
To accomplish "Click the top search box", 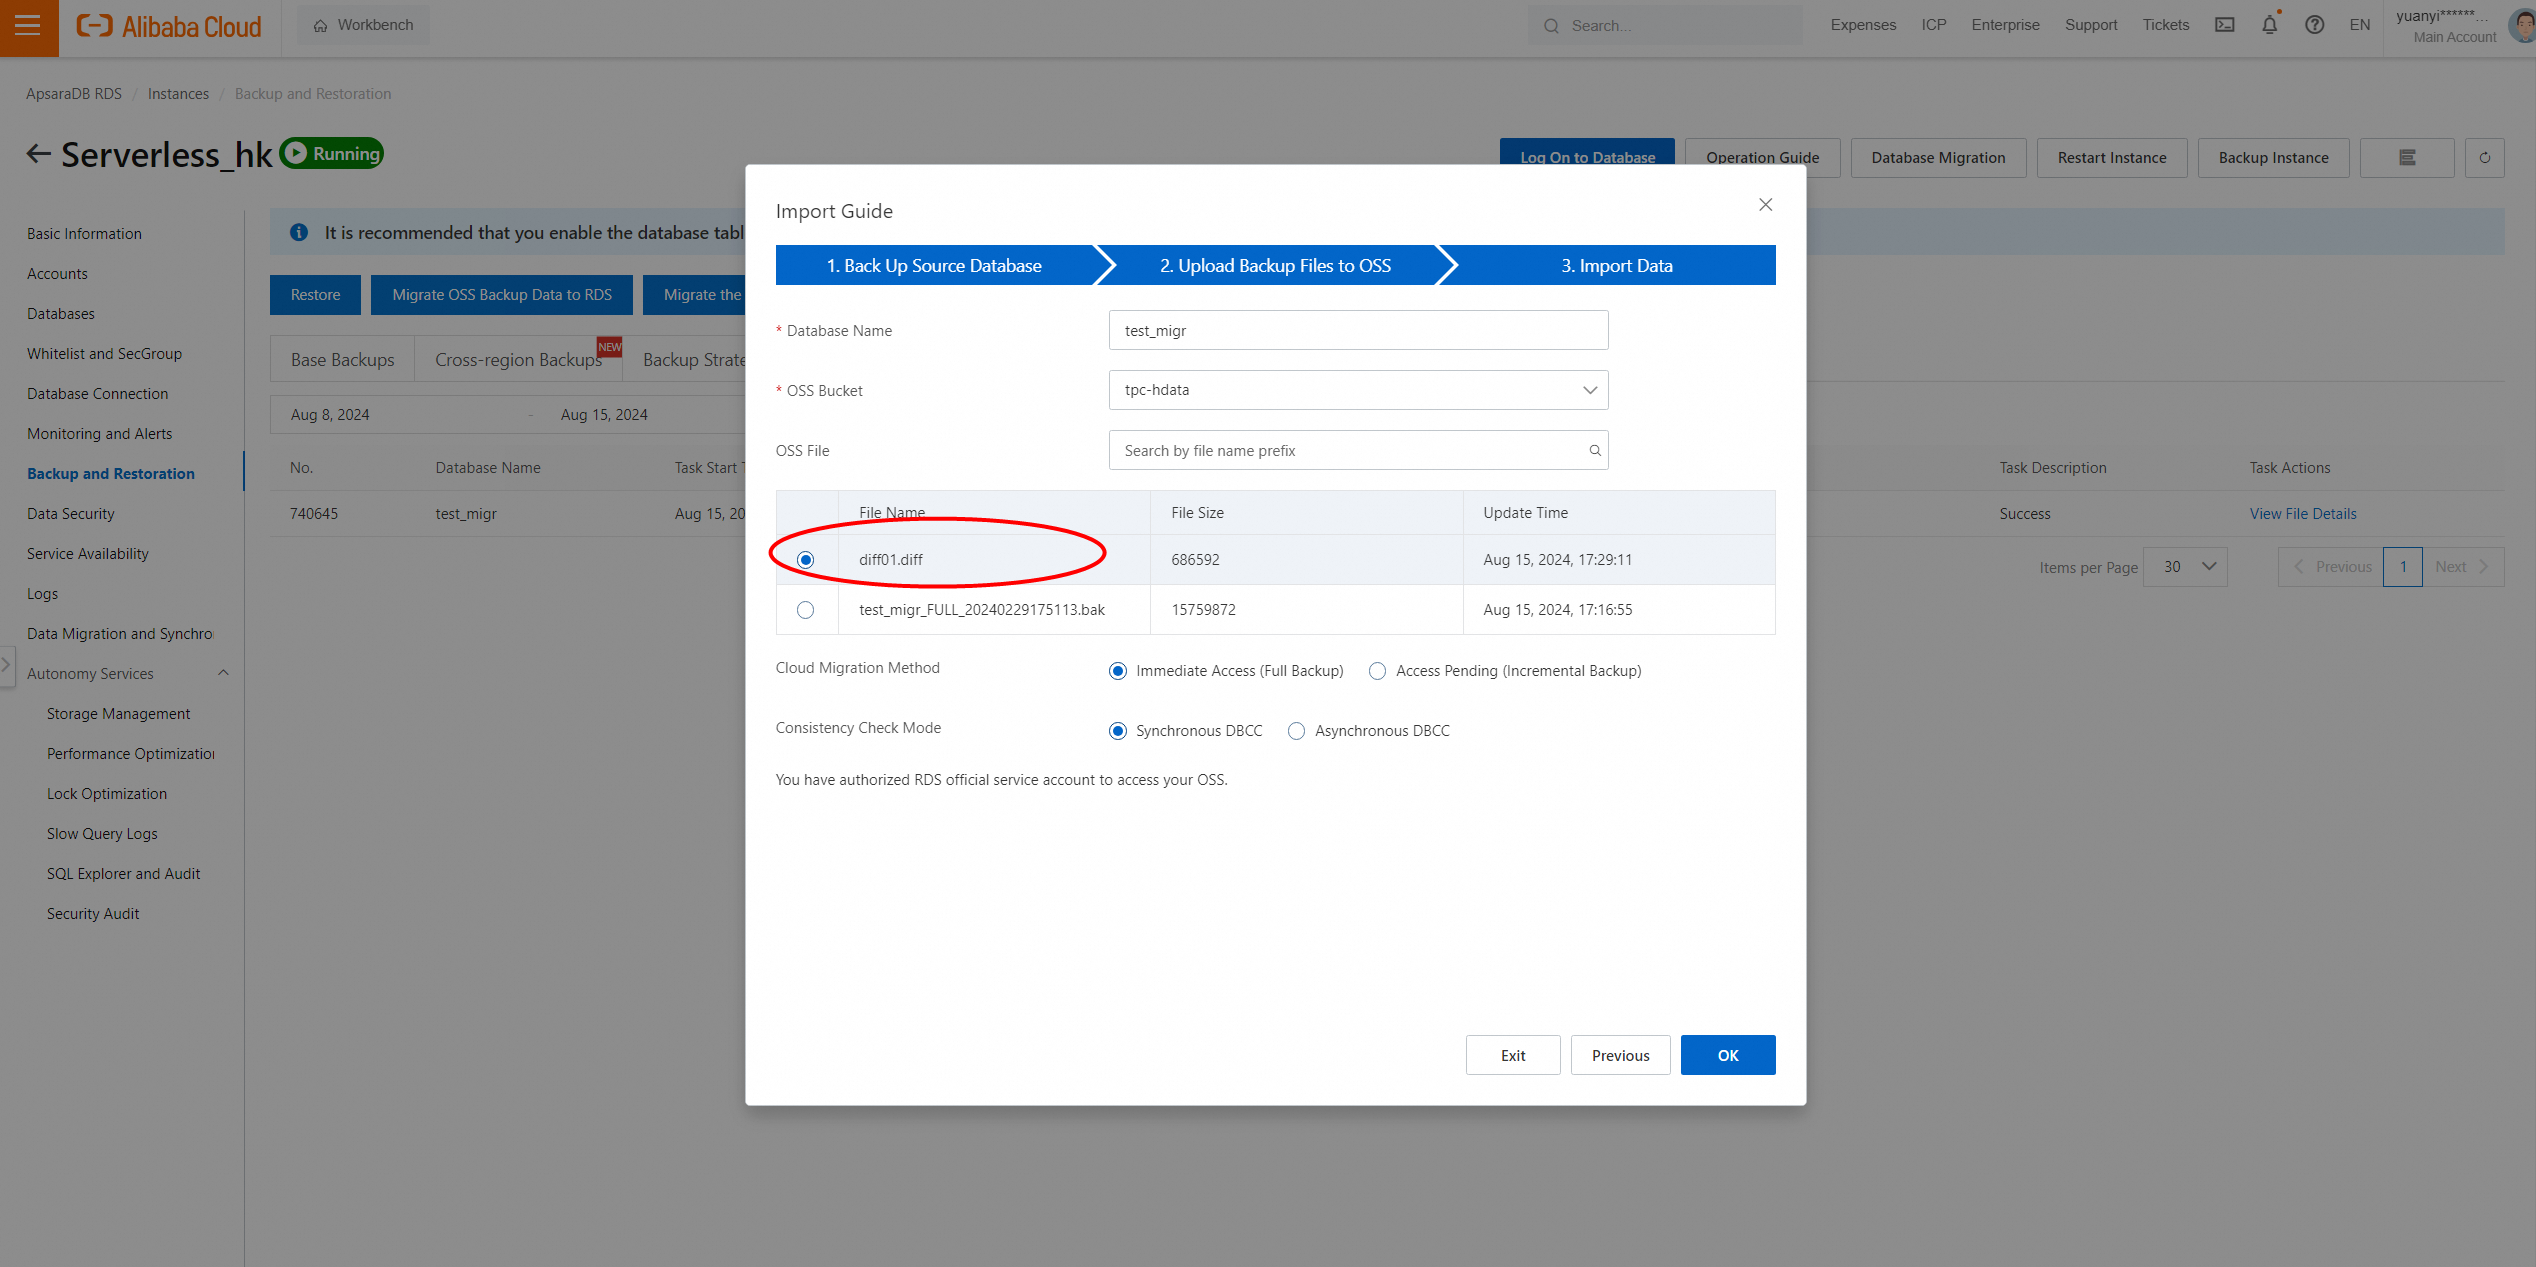I will [x=1665, y=26].
